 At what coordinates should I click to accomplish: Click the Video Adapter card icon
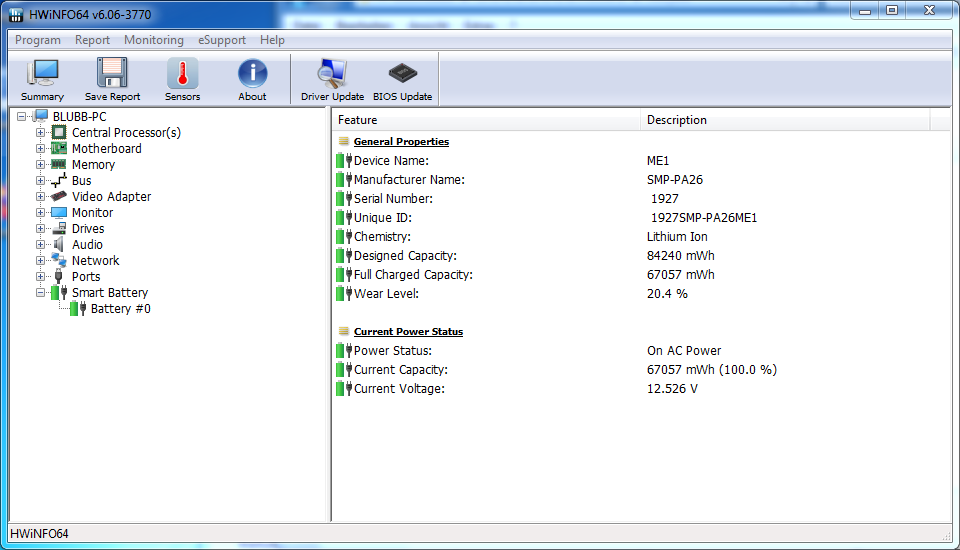coord(59,196)
